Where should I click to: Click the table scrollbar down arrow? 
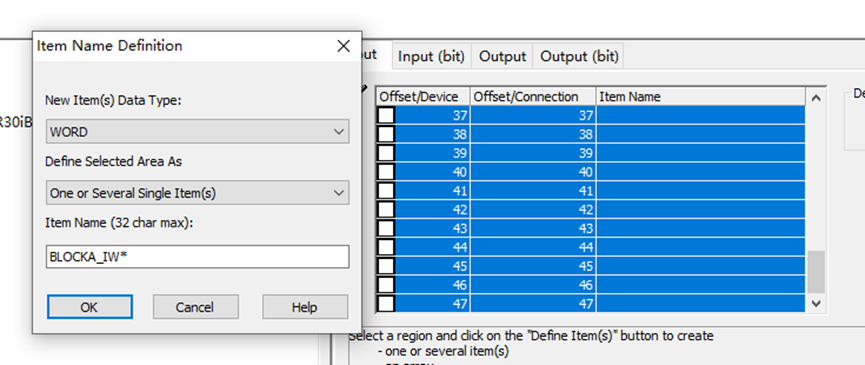[816, 303]
